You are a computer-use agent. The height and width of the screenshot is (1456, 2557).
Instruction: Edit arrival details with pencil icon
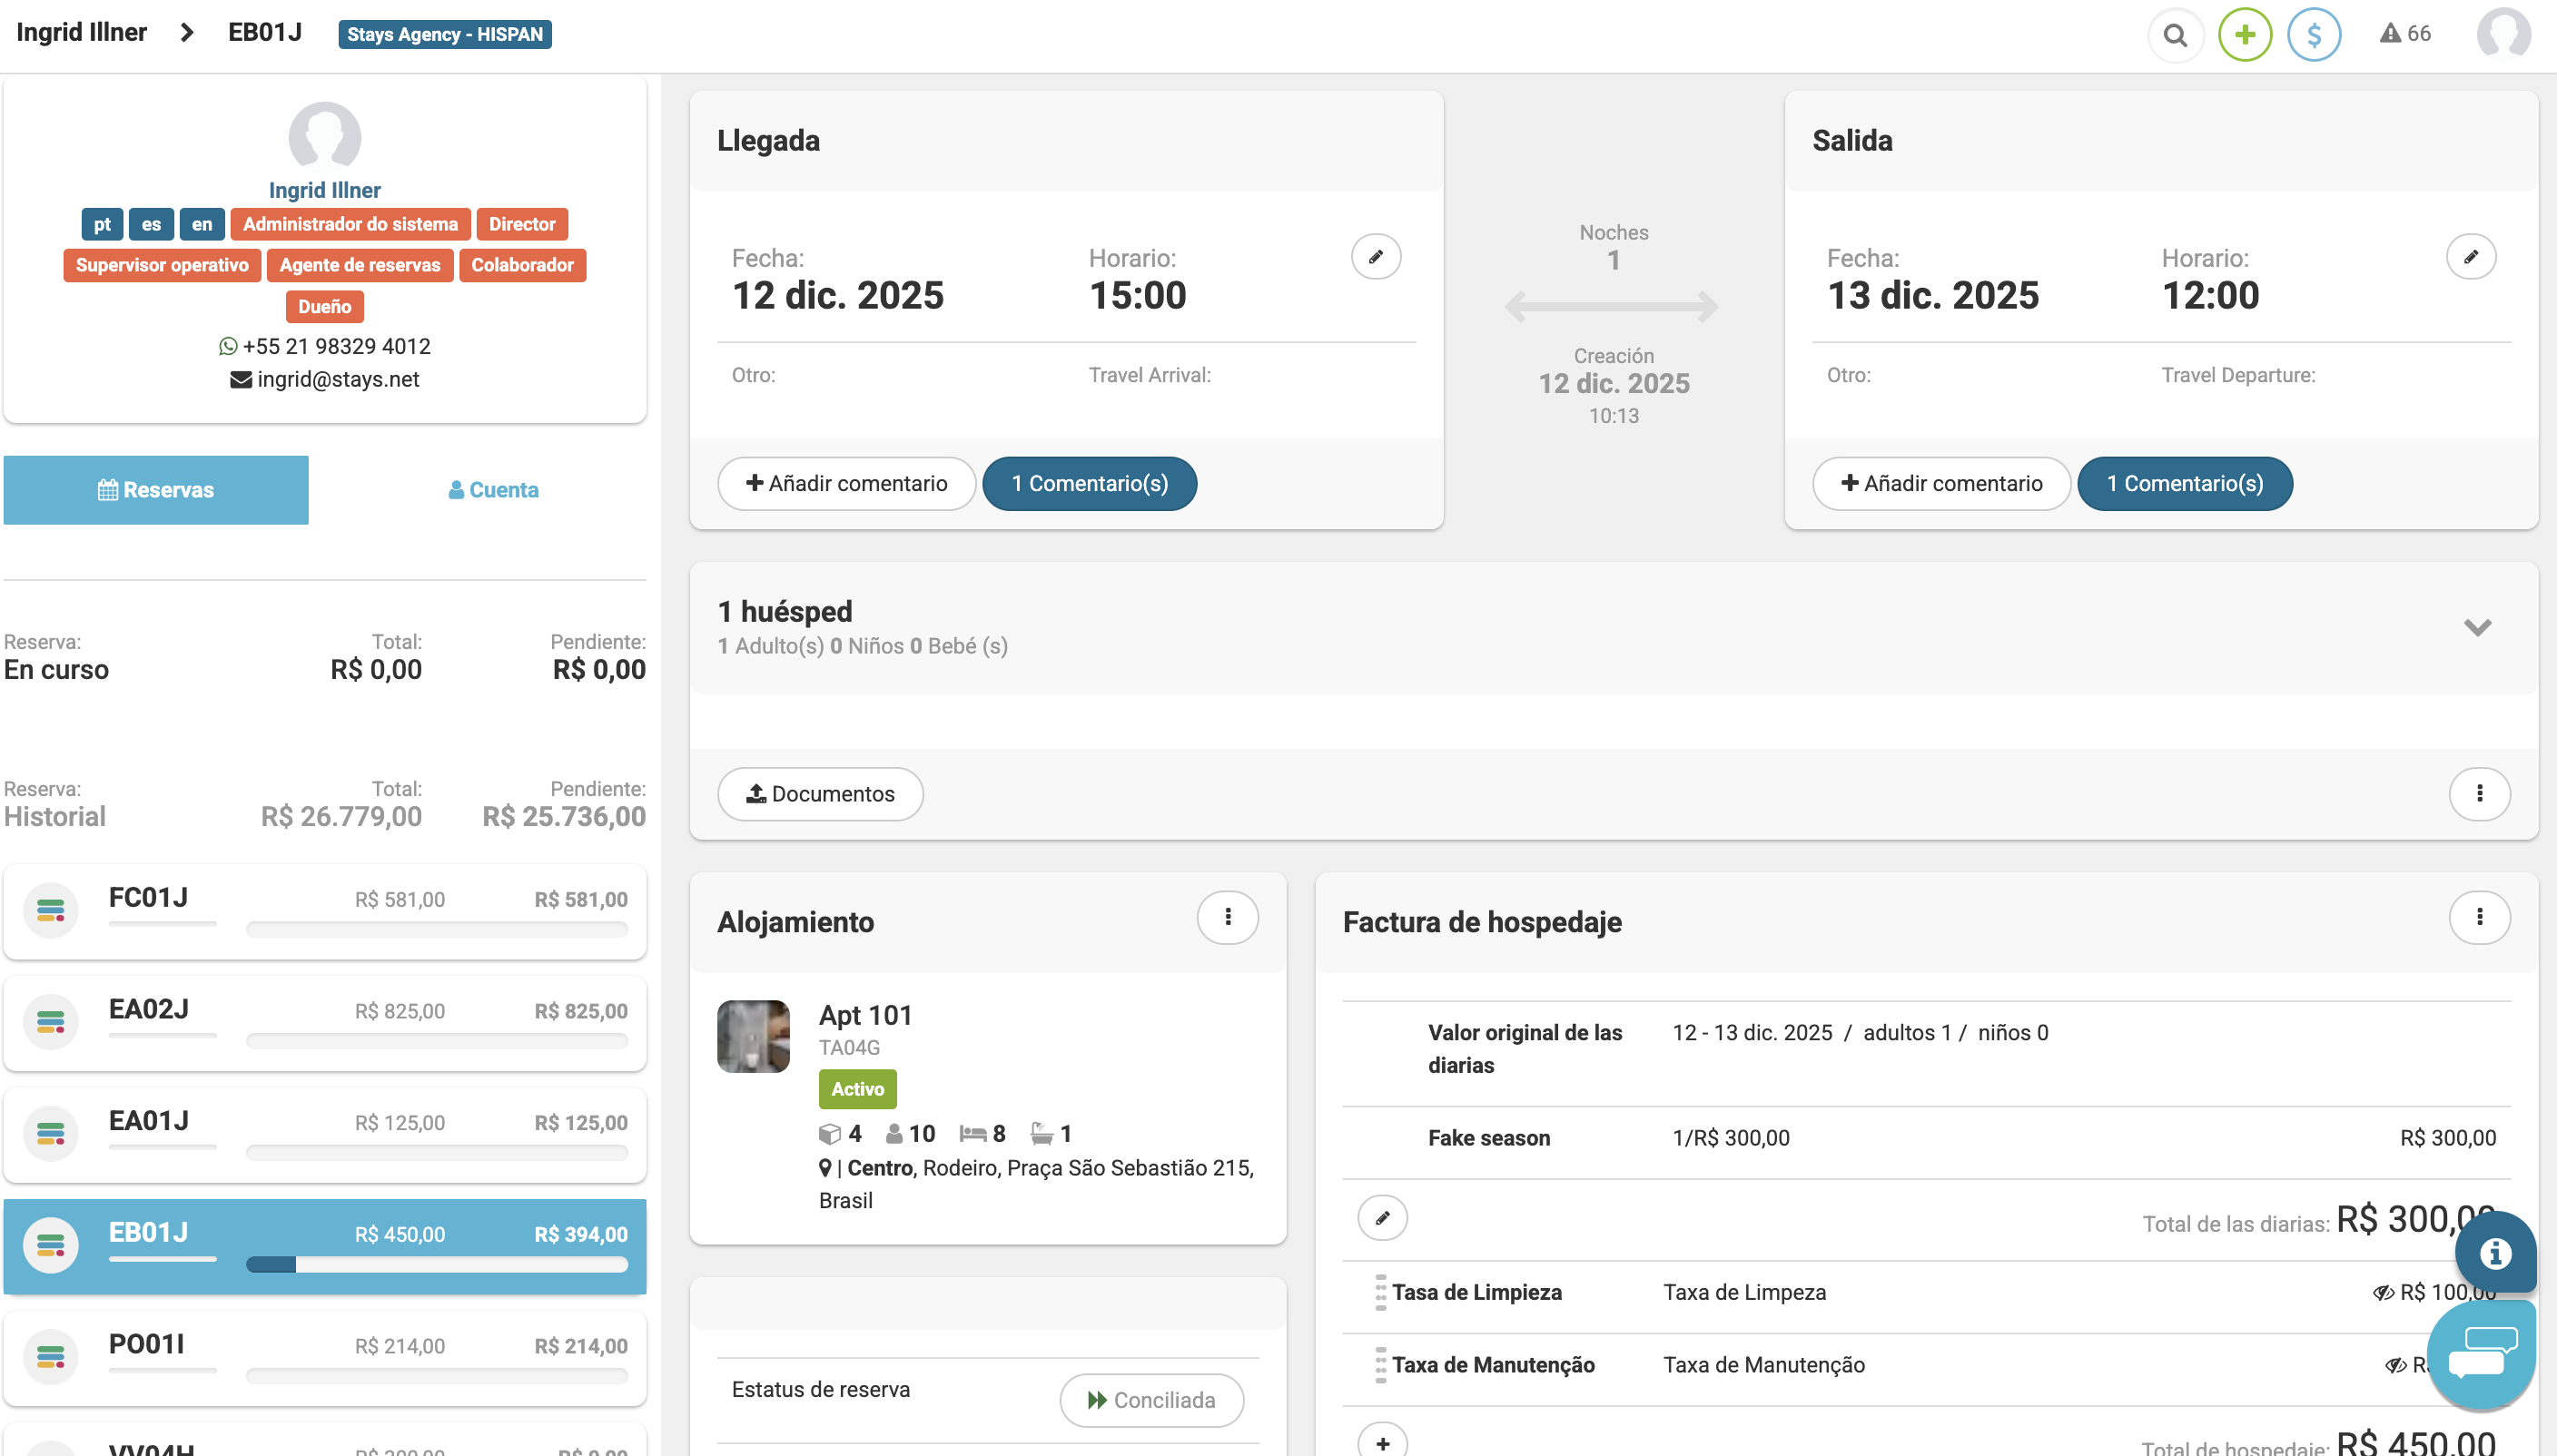point(1375,257)
